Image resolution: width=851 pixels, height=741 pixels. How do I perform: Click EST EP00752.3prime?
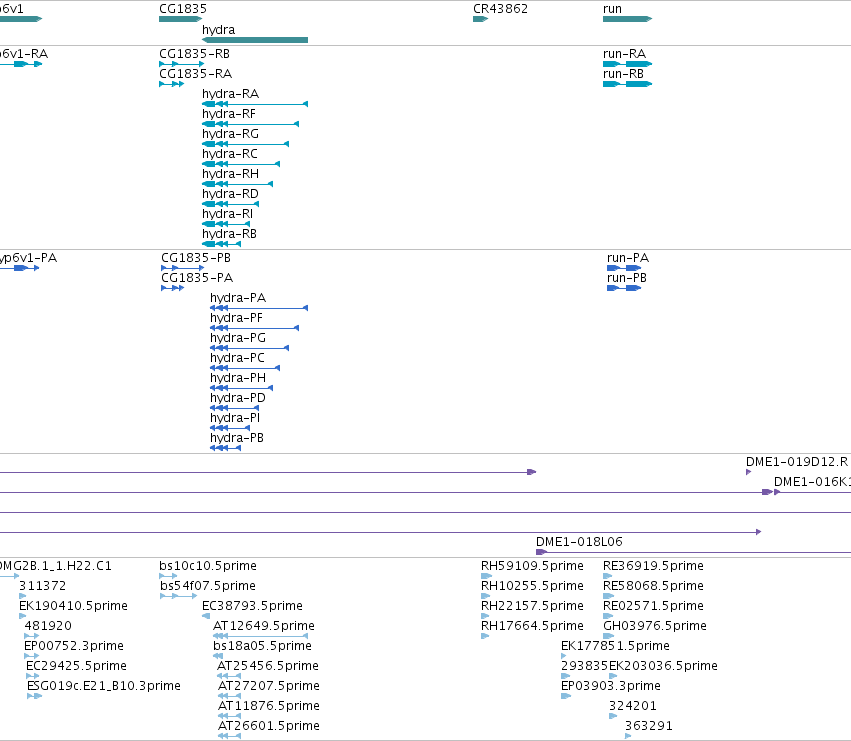pos(74,647)
